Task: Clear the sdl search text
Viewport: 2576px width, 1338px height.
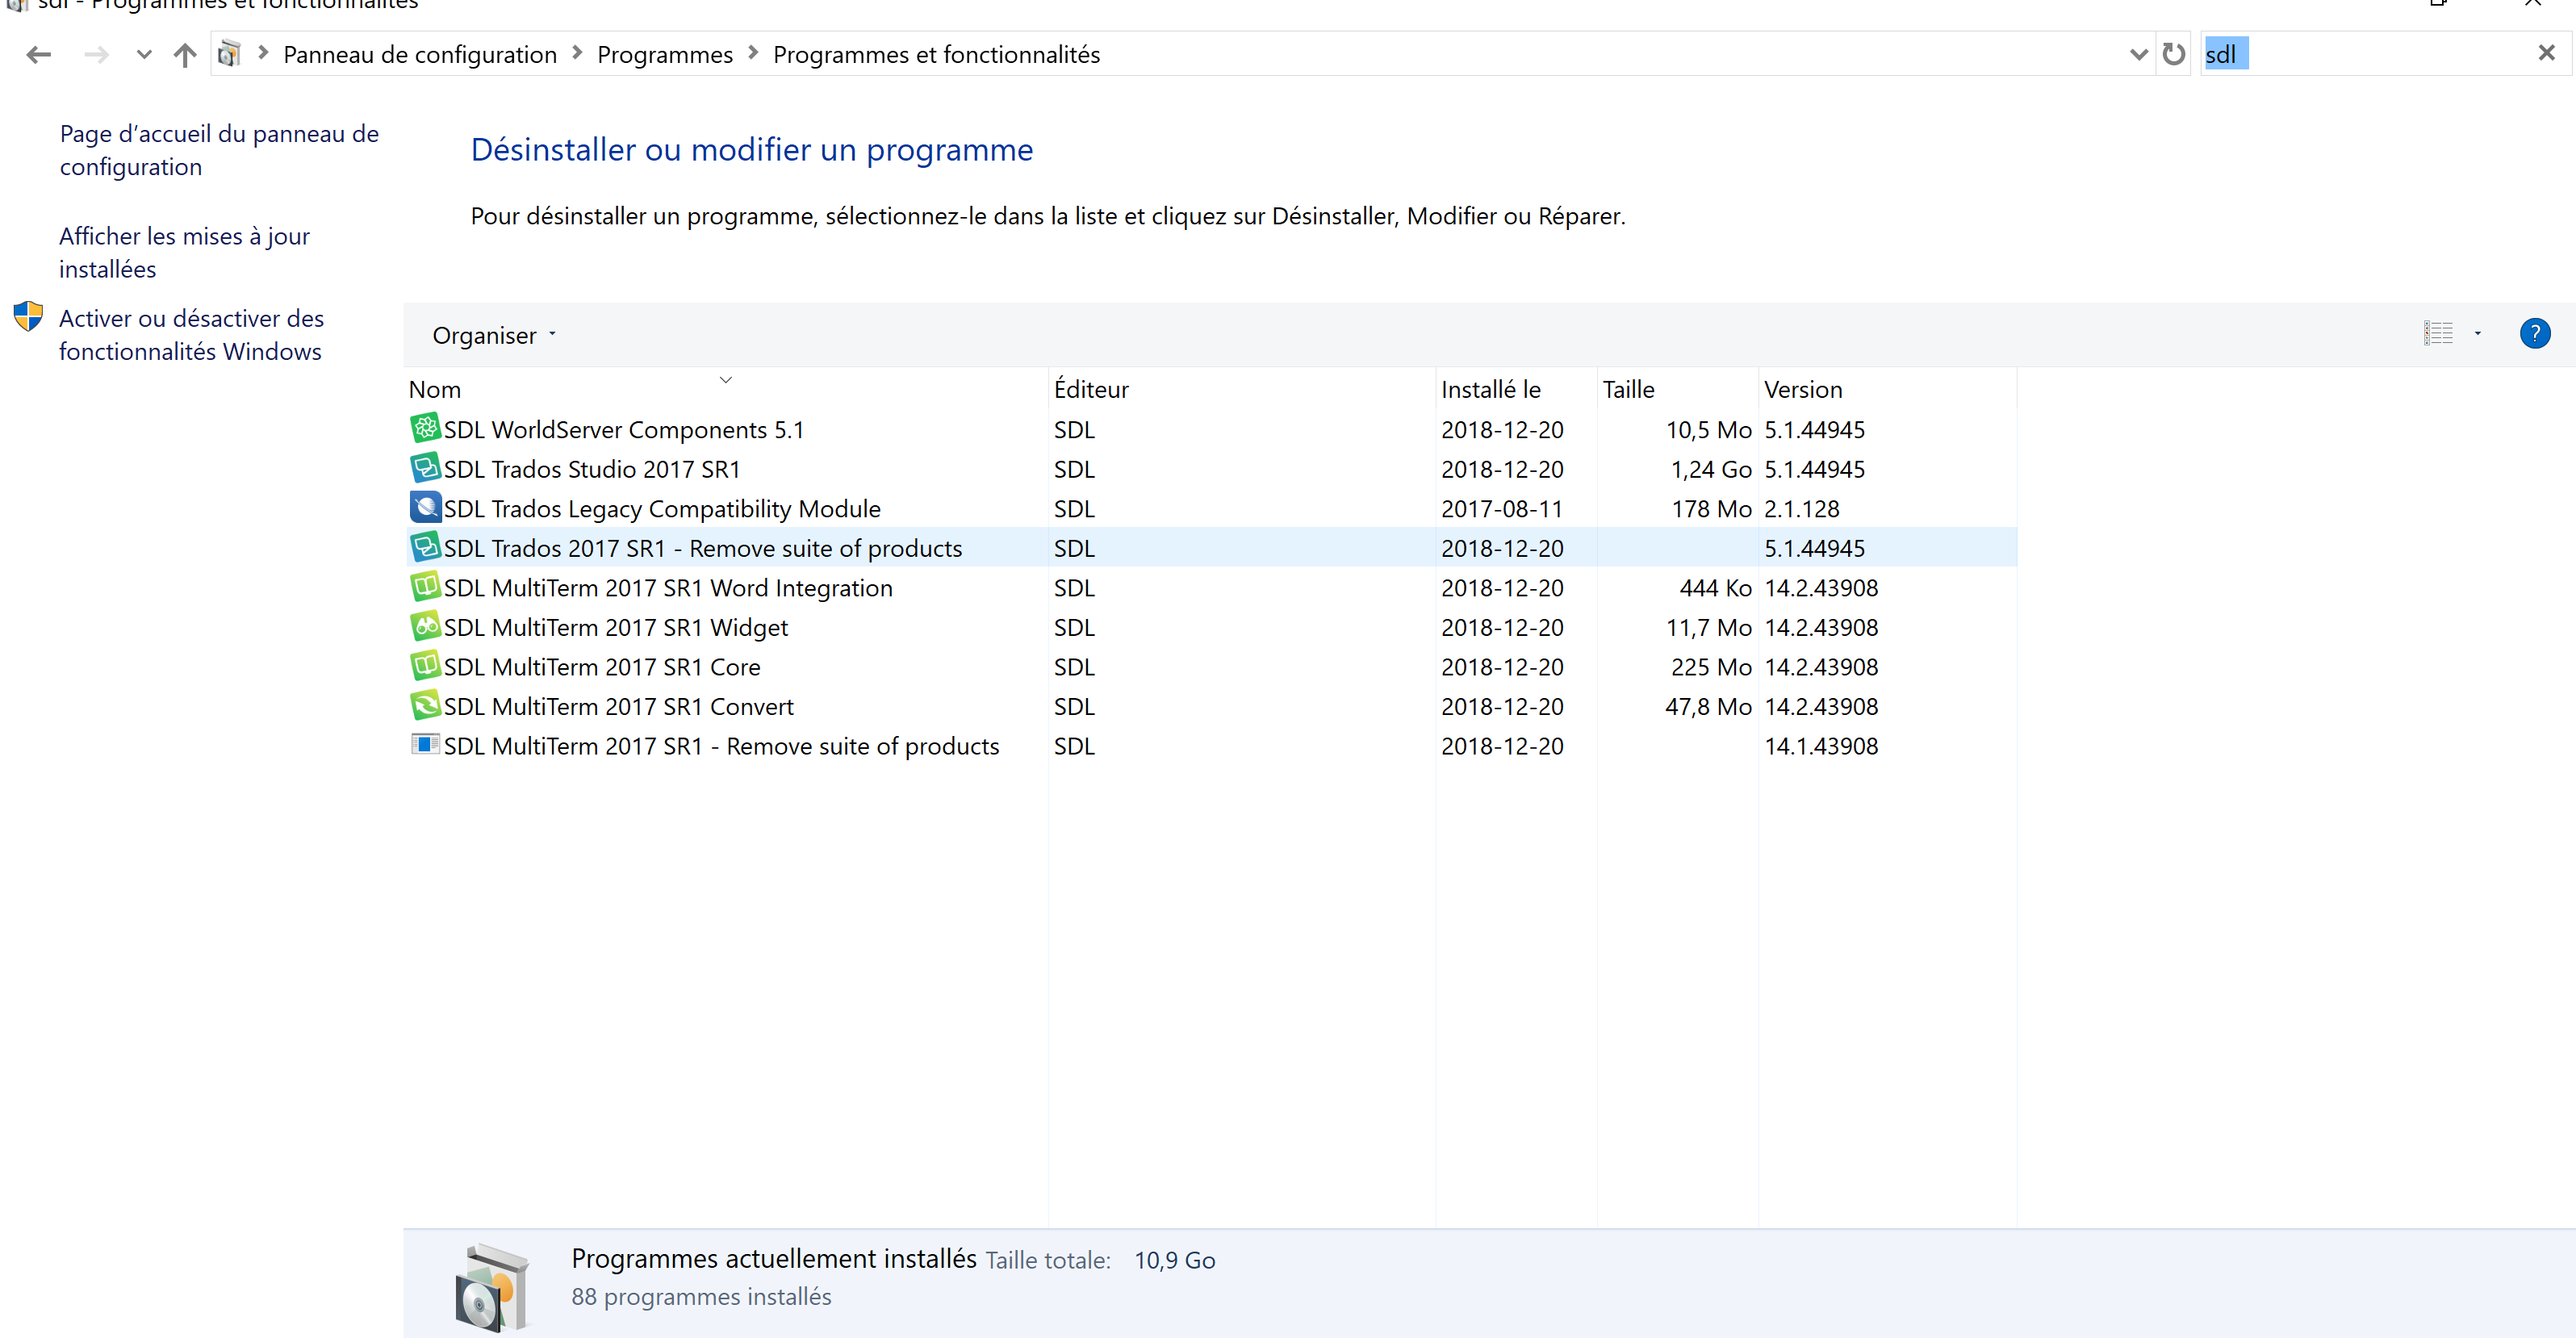Action: pos(2546,53)
